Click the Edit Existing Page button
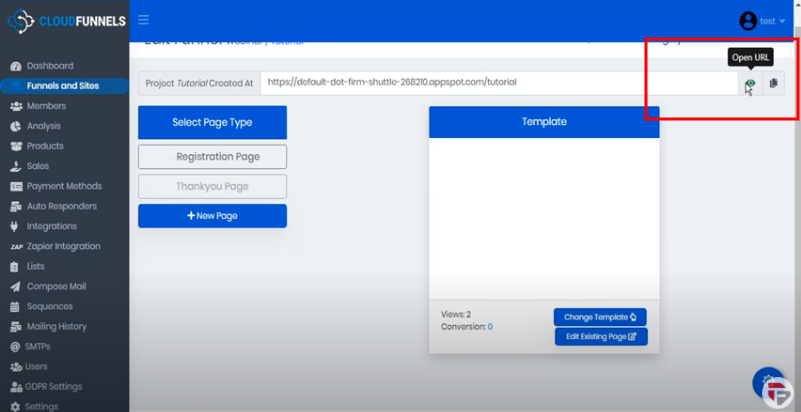Image resolution: width=801 pixels, height=412 pixels. [600, 337]
